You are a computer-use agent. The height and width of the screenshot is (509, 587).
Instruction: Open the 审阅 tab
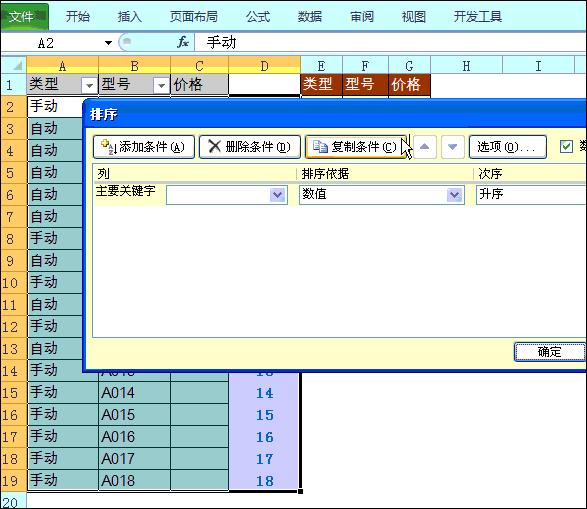pos(362,16)
